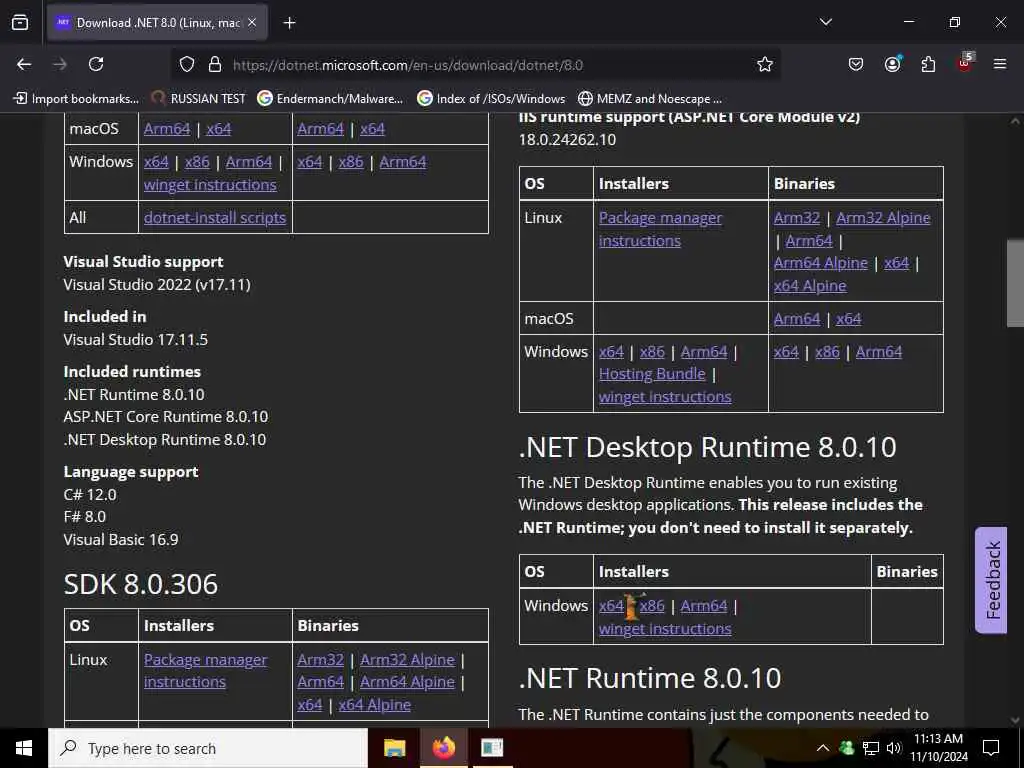Open Firefox hamburger application menu
Screen dimensions: 1024x768
pyautogui.click(x=1000, y=64)
